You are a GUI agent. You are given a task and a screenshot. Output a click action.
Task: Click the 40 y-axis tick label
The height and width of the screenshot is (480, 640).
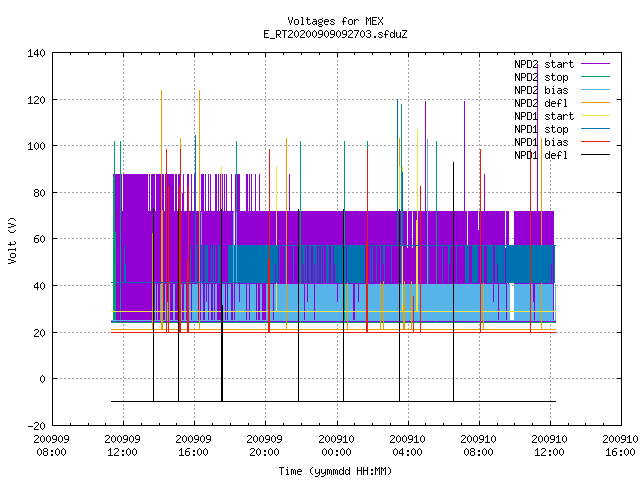(39, 286)
